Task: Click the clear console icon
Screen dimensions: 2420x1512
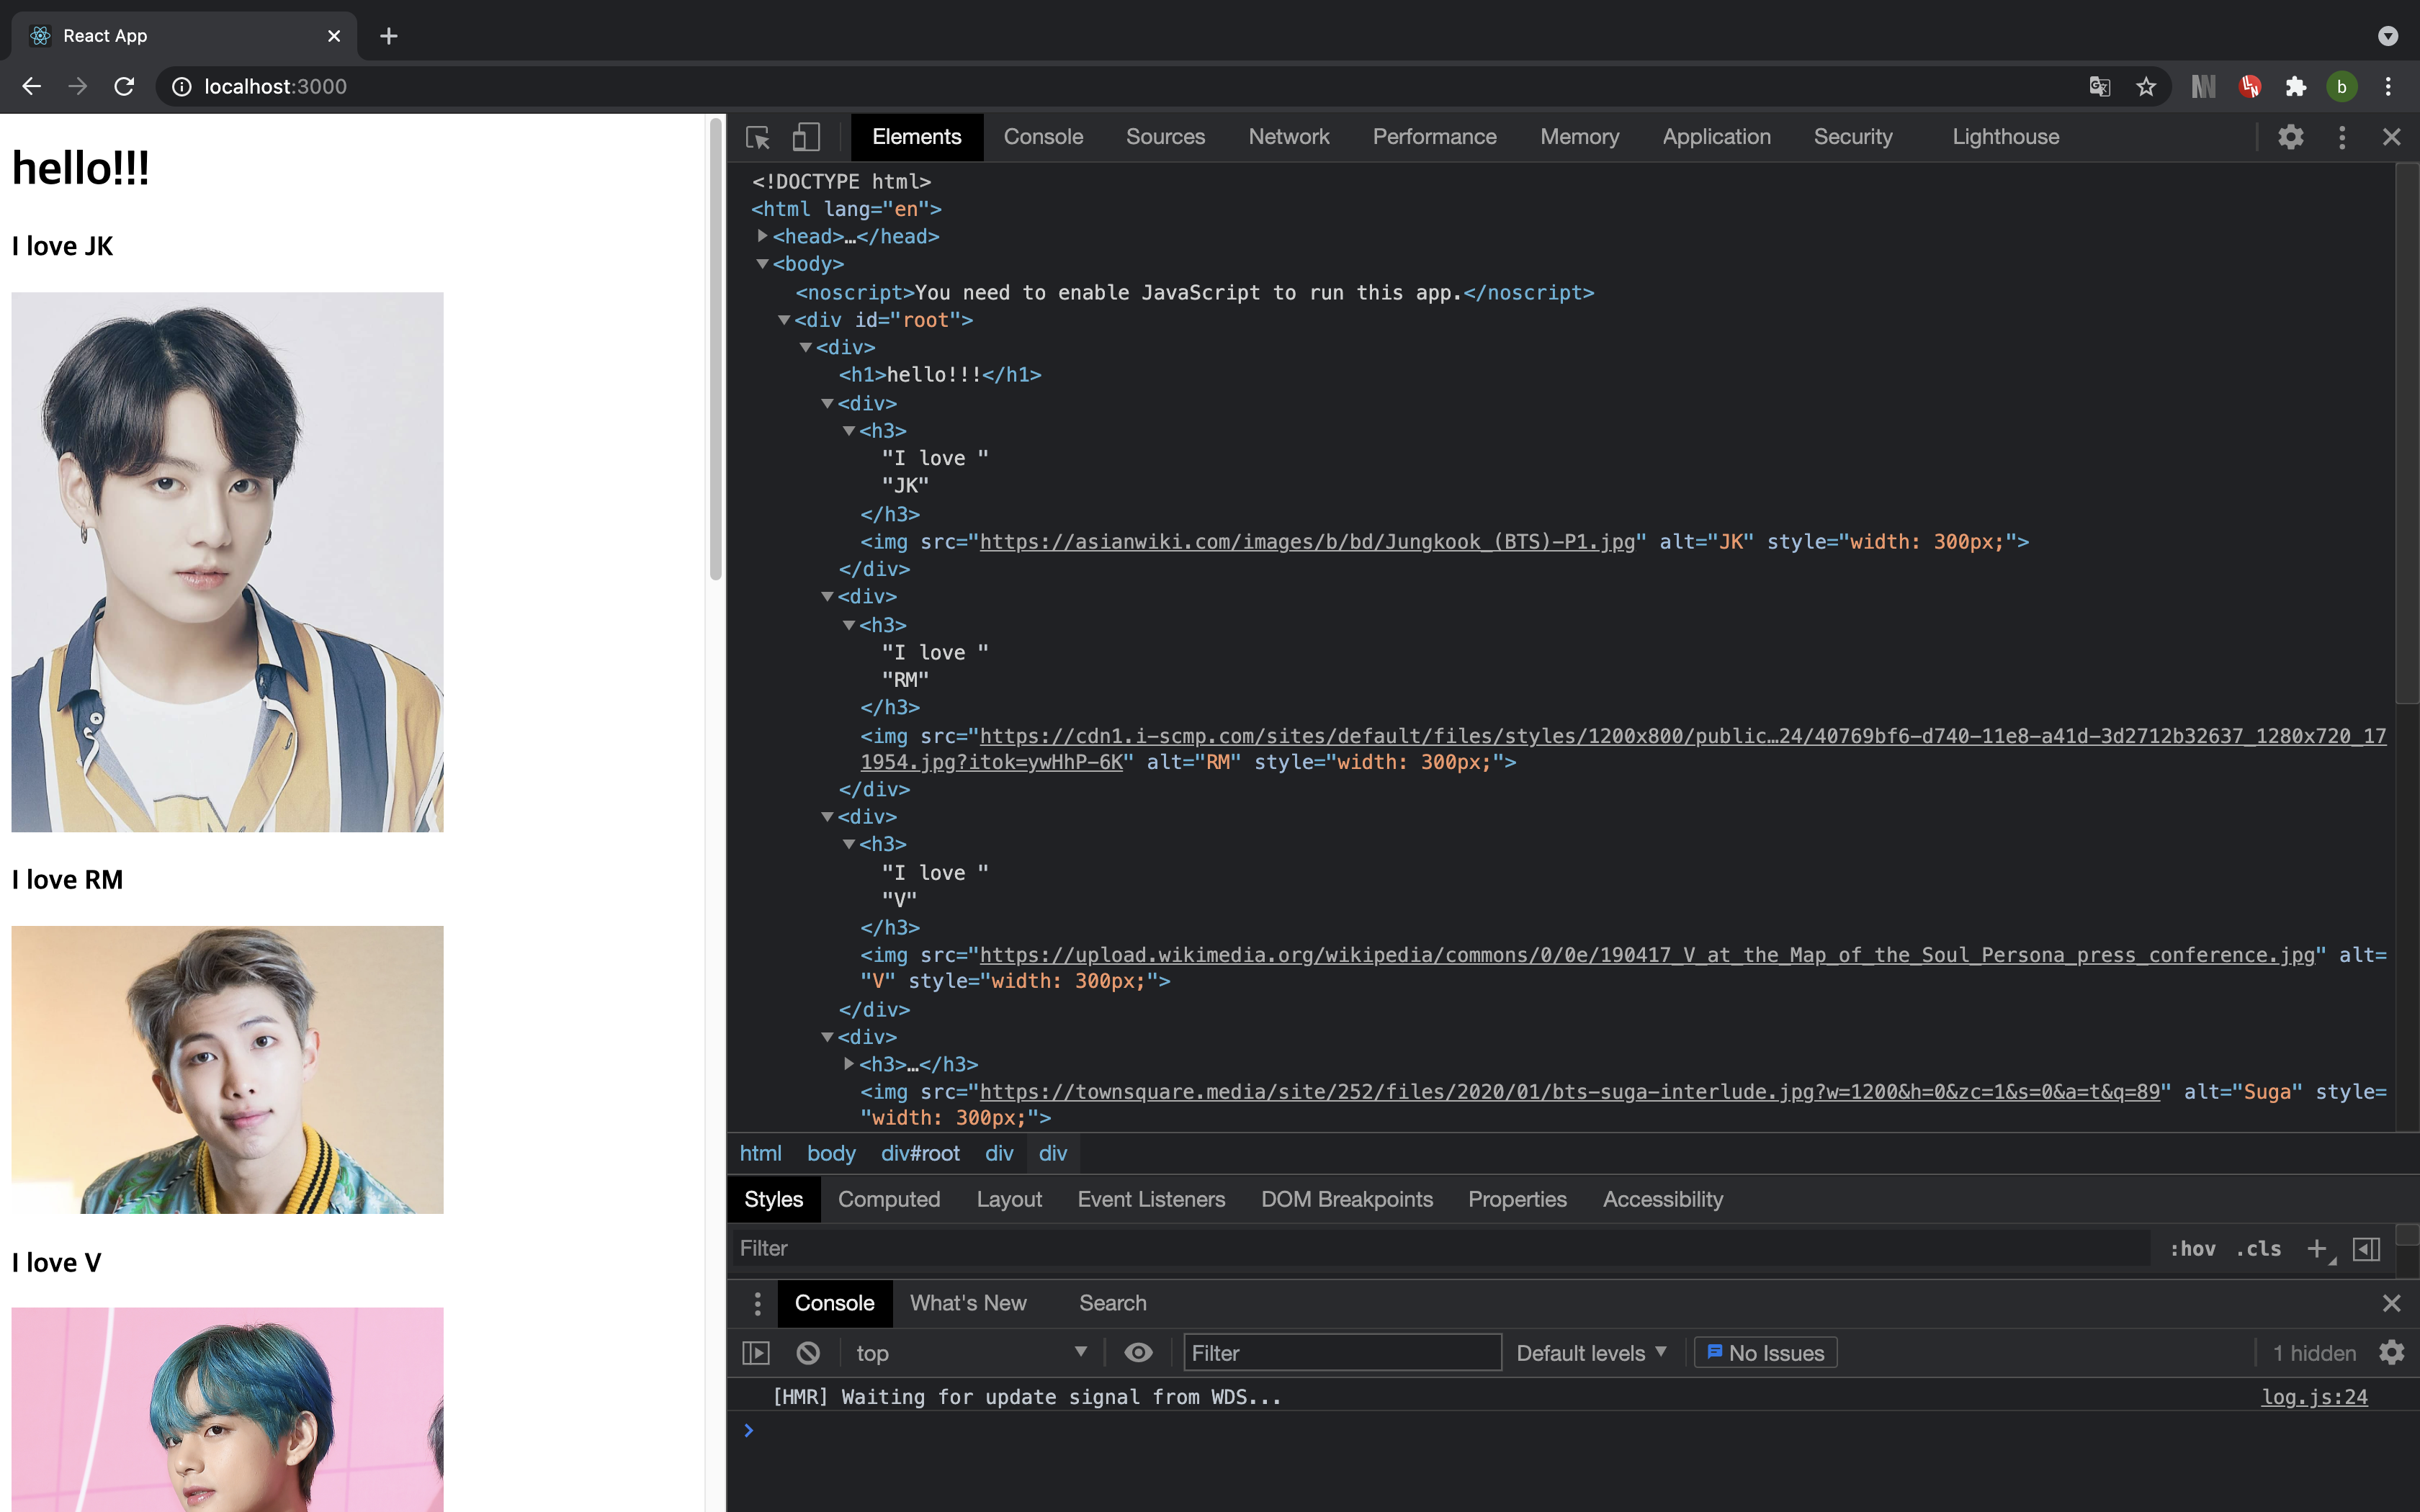Action: pos(808,1353)
